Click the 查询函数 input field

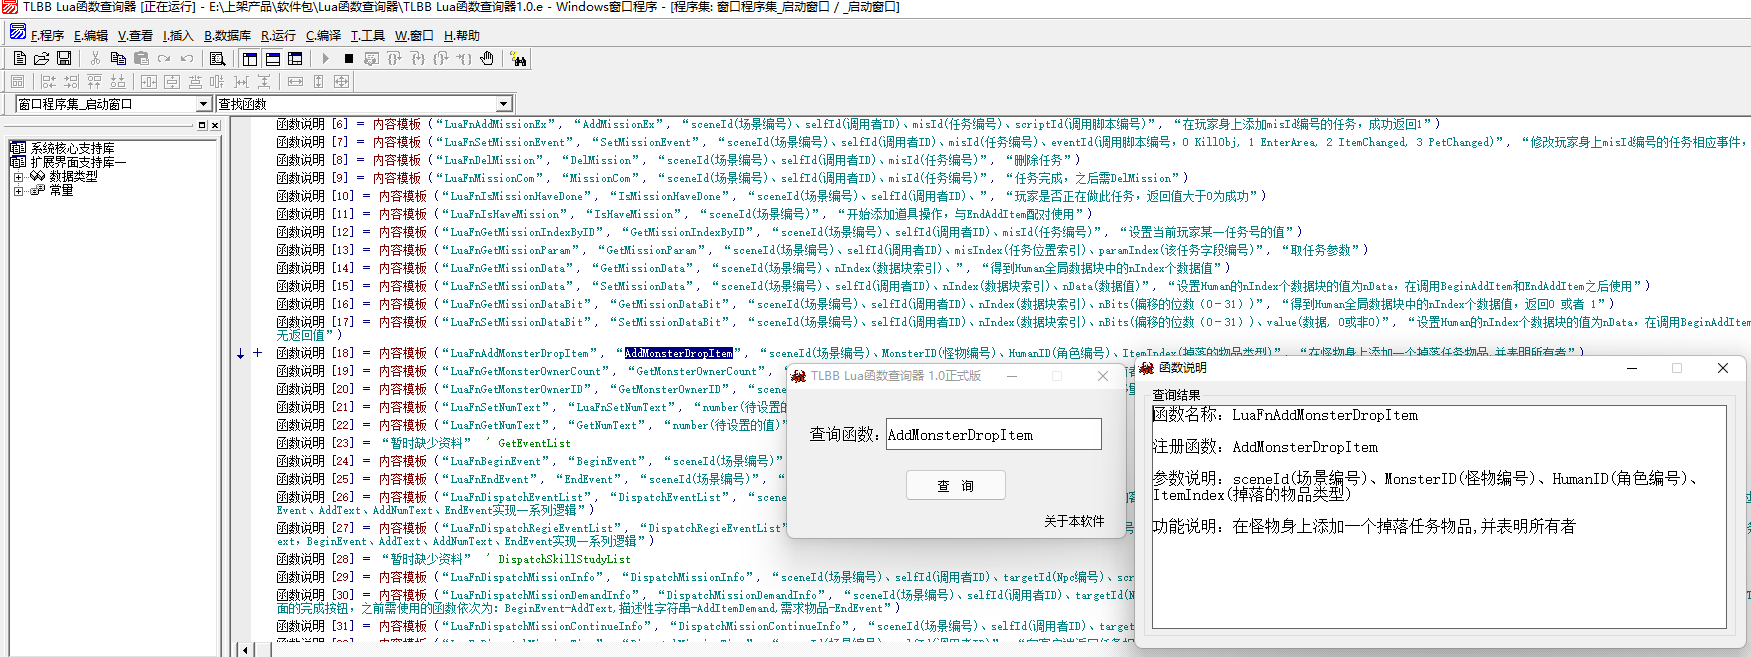coord(993,435)
